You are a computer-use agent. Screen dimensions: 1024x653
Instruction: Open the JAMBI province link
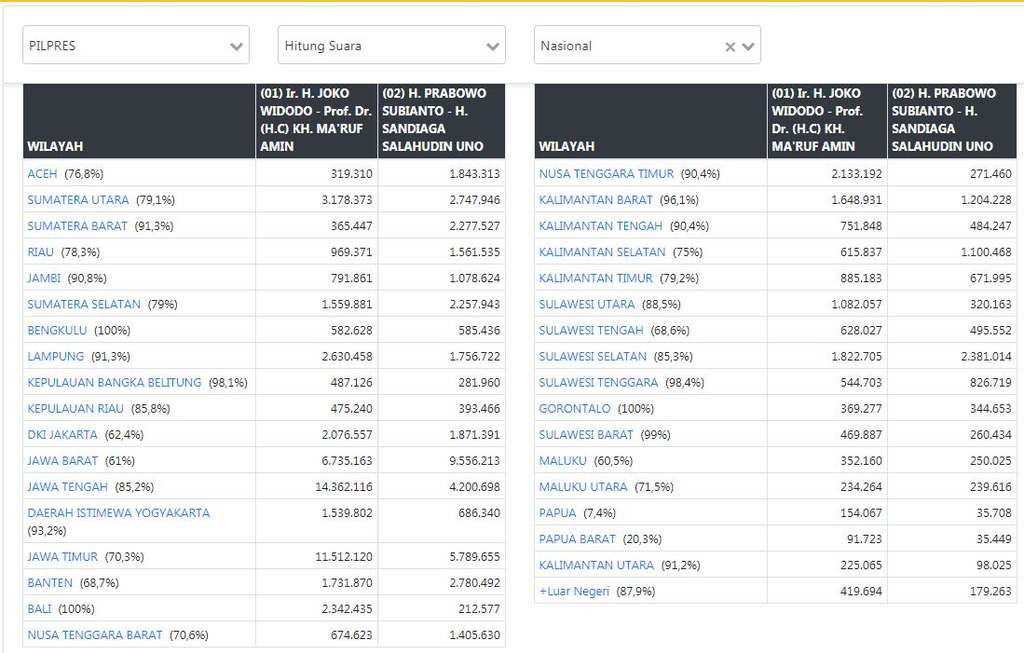pos(44,278)
